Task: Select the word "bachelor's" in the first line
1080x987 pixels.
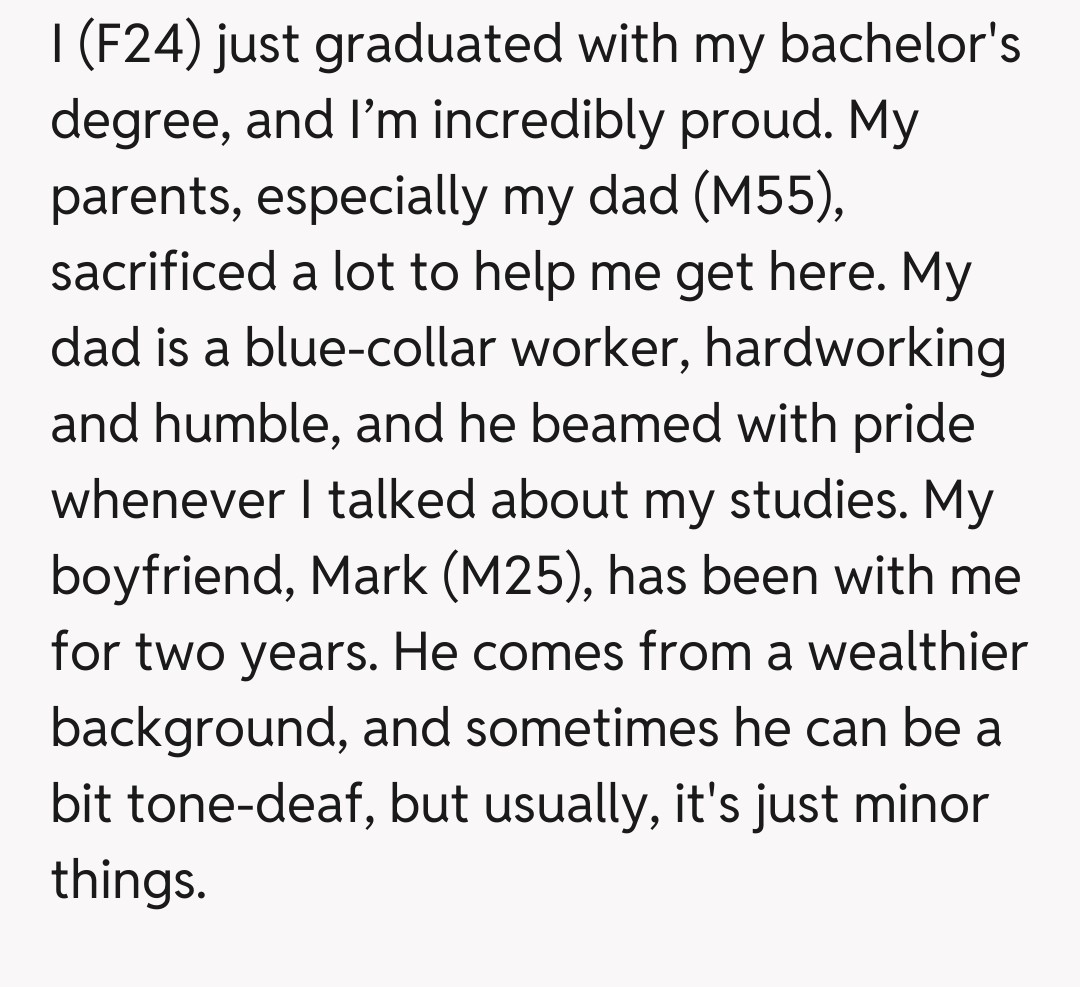Action: pyautogui.click(x=900, y=48)
